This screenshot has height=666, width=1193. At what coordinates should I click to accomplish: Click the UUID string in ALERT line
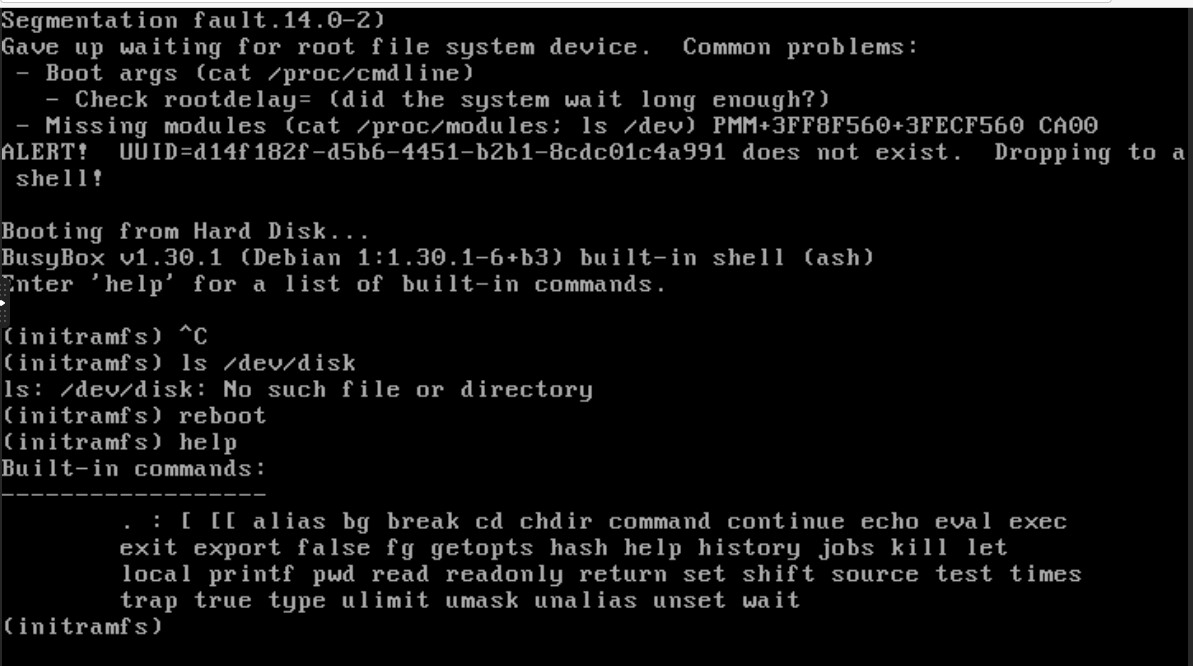pyautogui.click(x=422, y=152)
